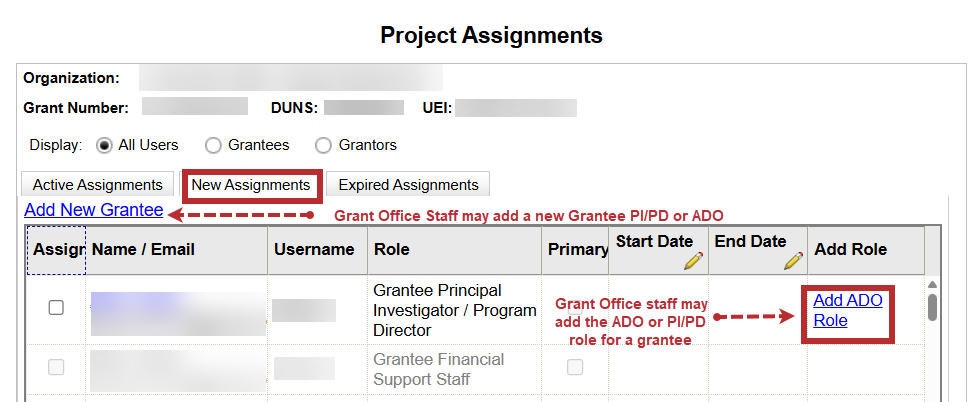This screenshot has height=402, width=980.
Task: Select the All Users radio button
Action: point(105,145)
